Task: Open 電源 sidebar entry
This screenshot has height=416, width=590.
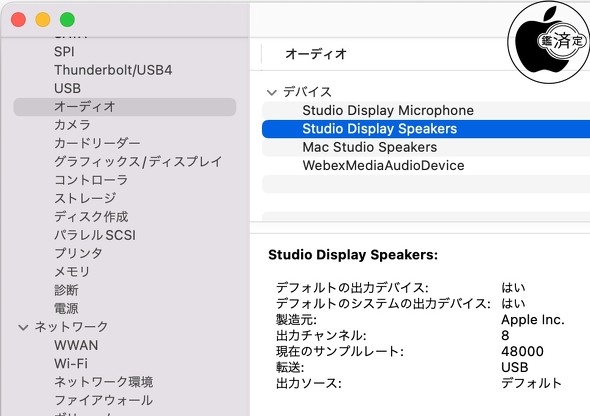Action: (66, 308)
